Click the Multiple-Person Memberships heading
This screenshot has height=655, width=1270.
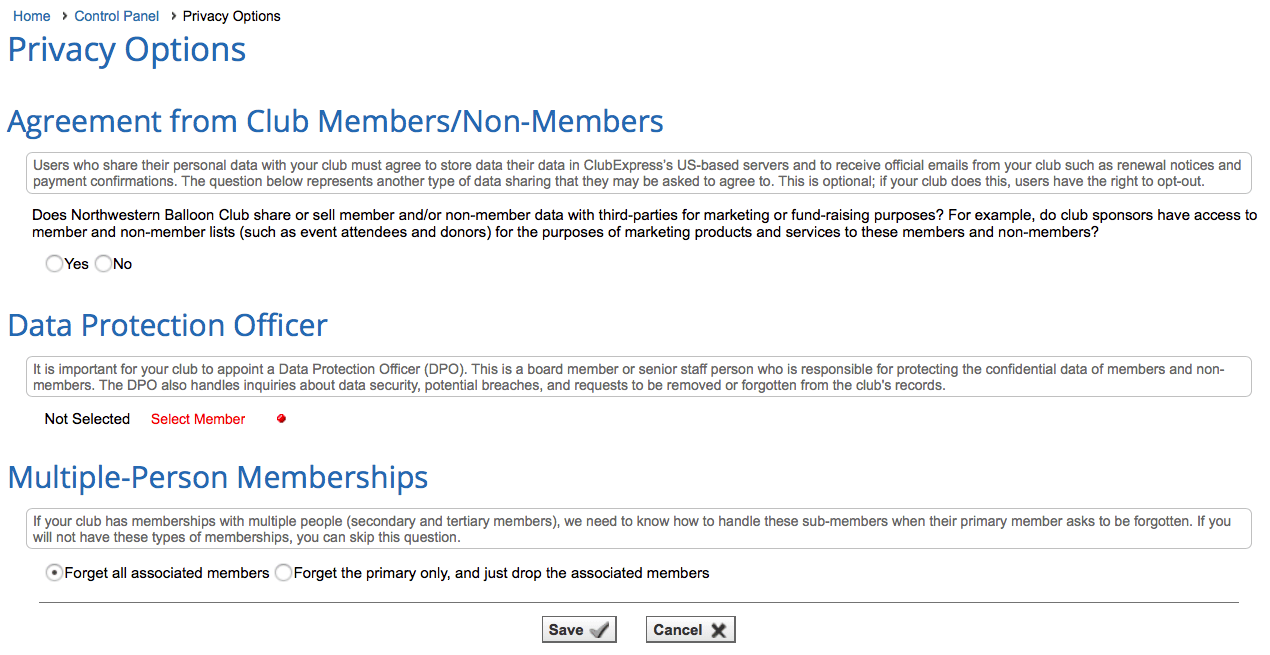coord(218,478)
